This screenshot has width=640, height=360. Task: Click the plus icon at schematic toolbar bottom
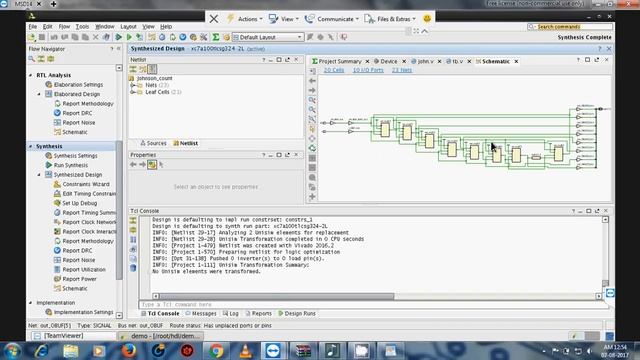click(312, 197)
